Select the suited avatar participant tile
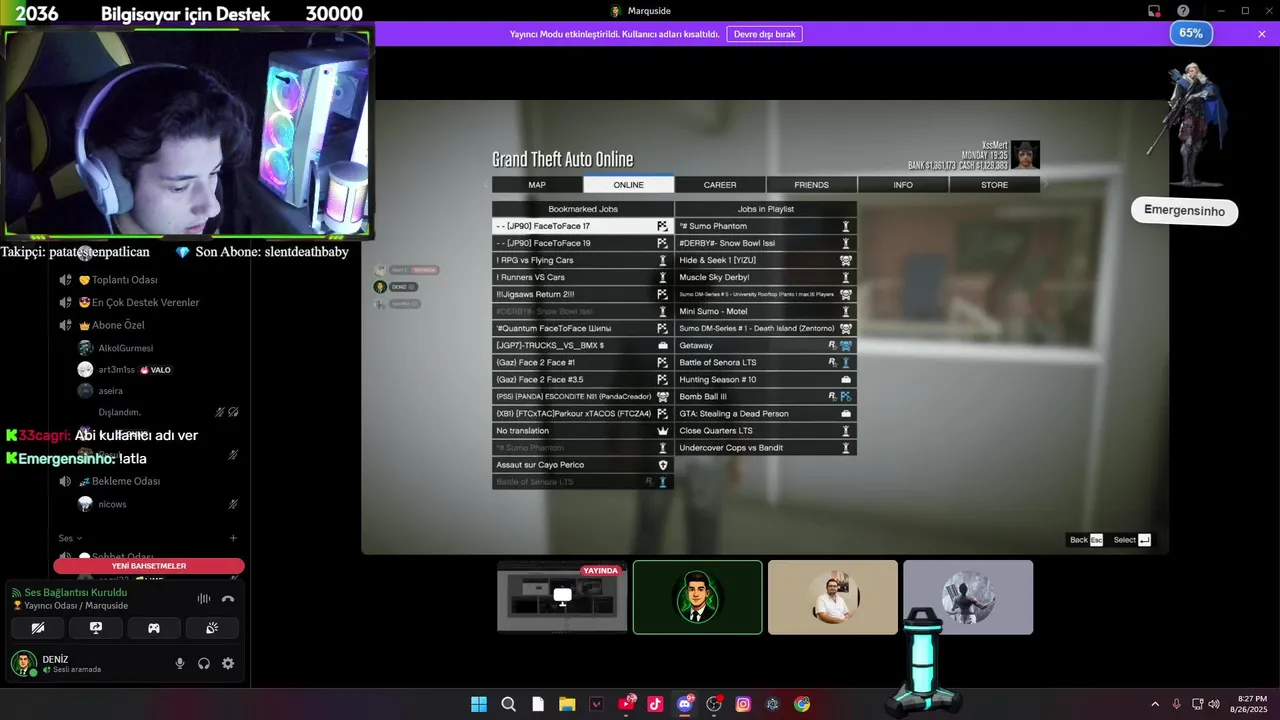 (697, 597)
